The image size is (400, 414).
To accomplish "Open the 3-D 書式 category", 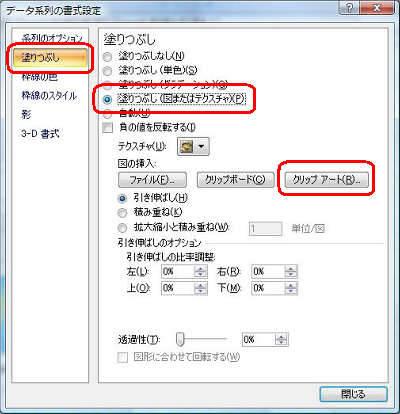I will pyautogui.click(x=40, y=134).
